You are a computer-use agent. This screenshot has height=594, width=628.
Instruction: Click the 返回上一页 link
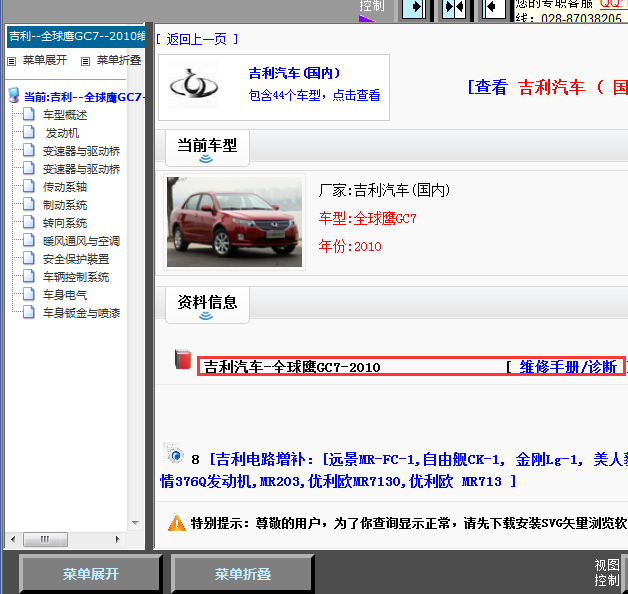[x=197, y=39]
